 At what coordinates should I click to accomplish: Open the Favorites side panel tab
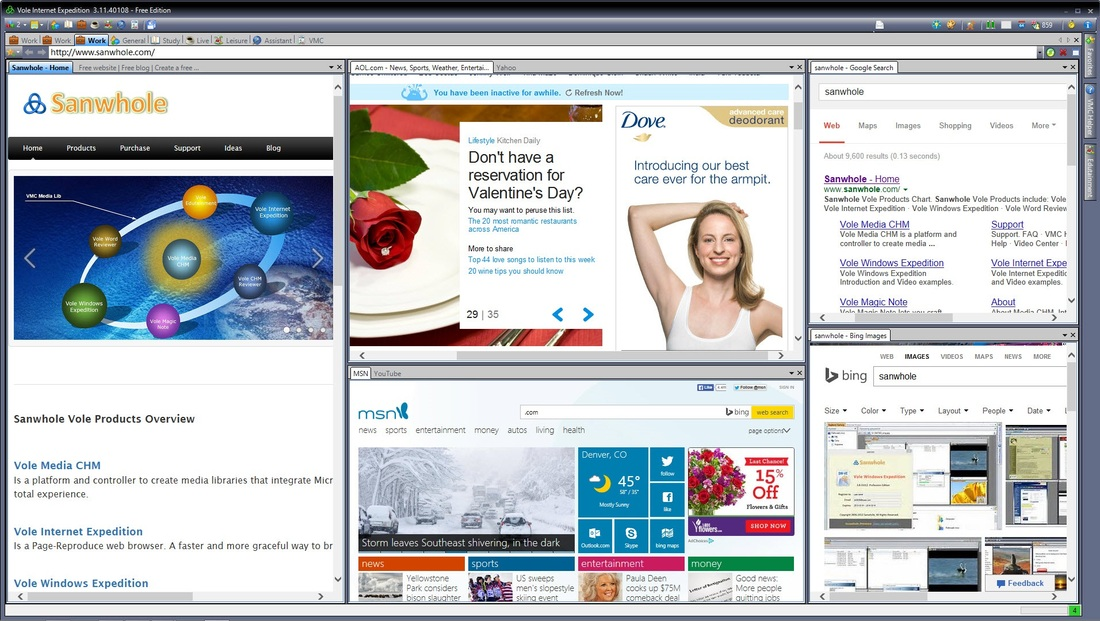click(1089, 54)
